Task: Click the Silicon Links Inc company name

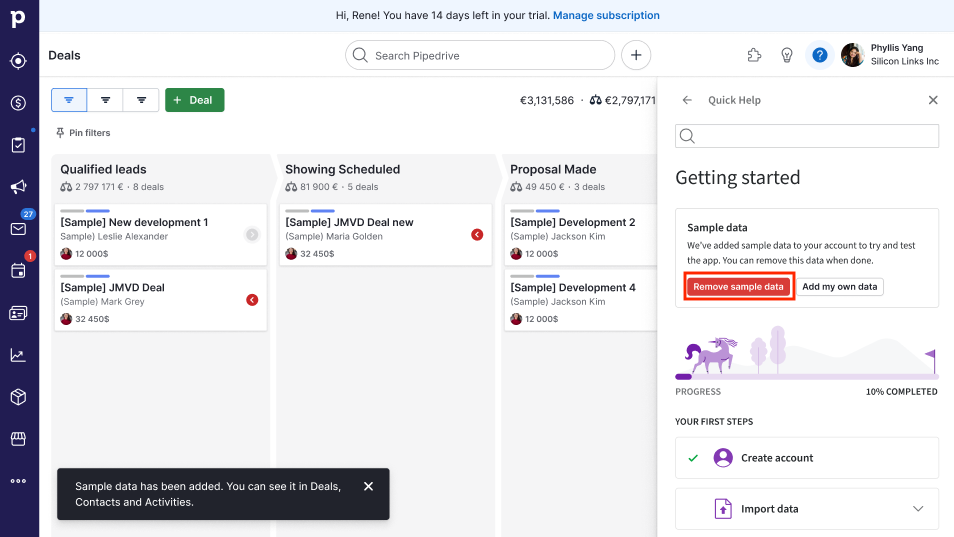Action: click(x=905, y=61)
